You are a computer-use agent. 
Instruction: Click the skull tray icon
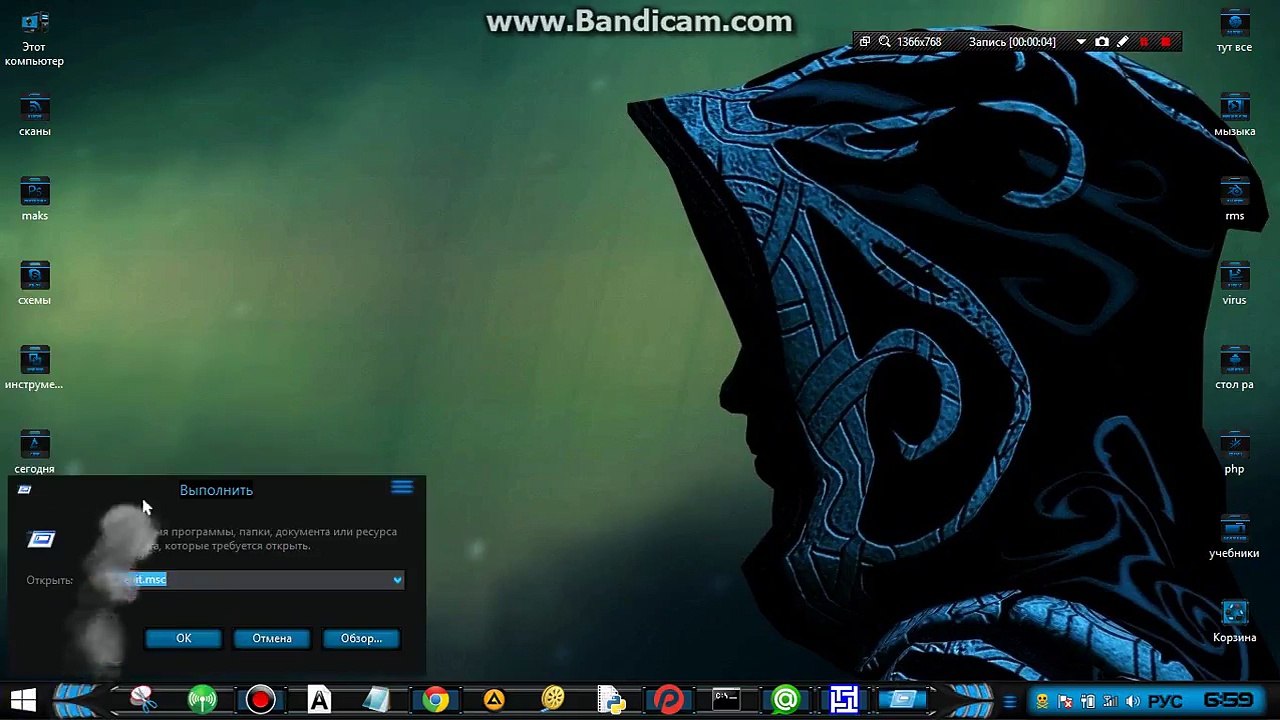pyautogui.click(x=1042, y=701)
